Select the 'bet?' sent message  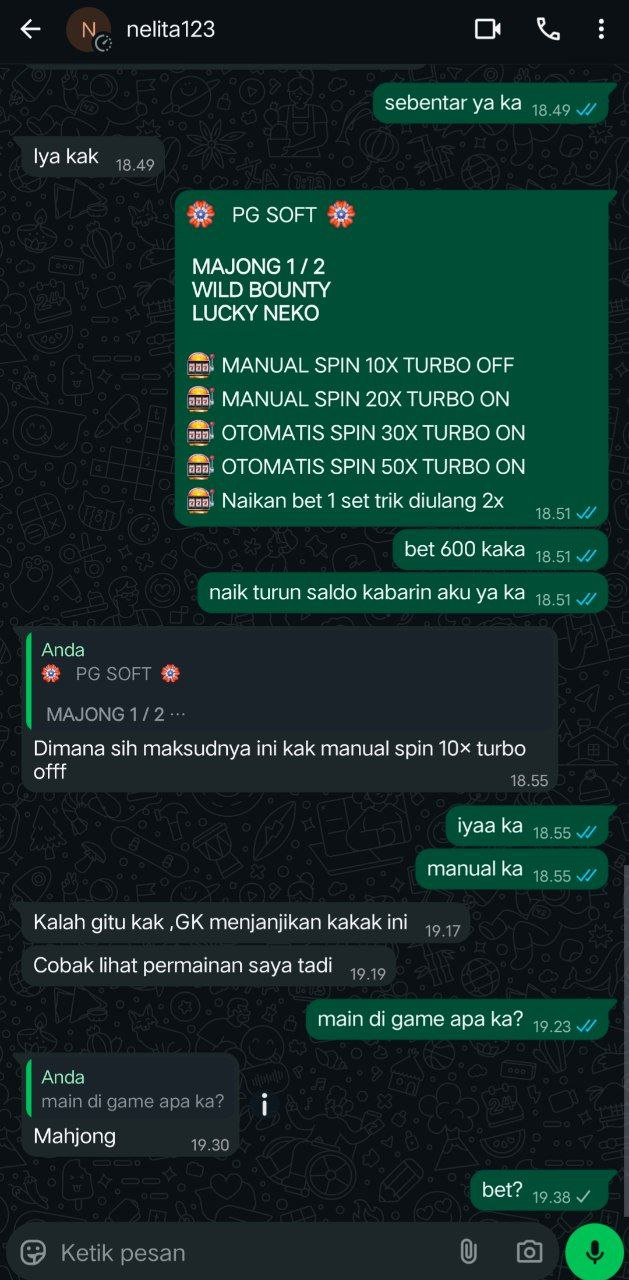click(538, 1191)
